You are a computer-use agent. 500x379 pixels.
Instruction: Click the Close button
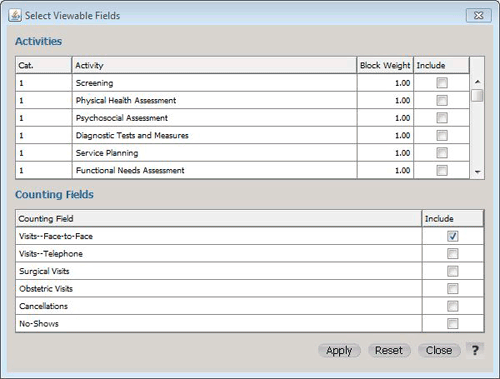tap(439, 350)
